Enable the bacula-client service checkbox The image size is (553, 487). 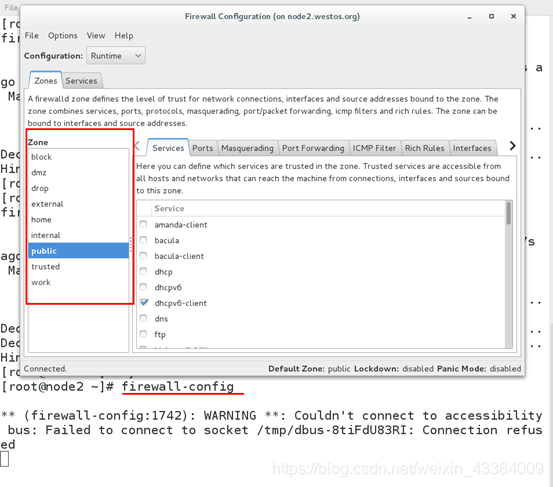click(x=143, y=255)
